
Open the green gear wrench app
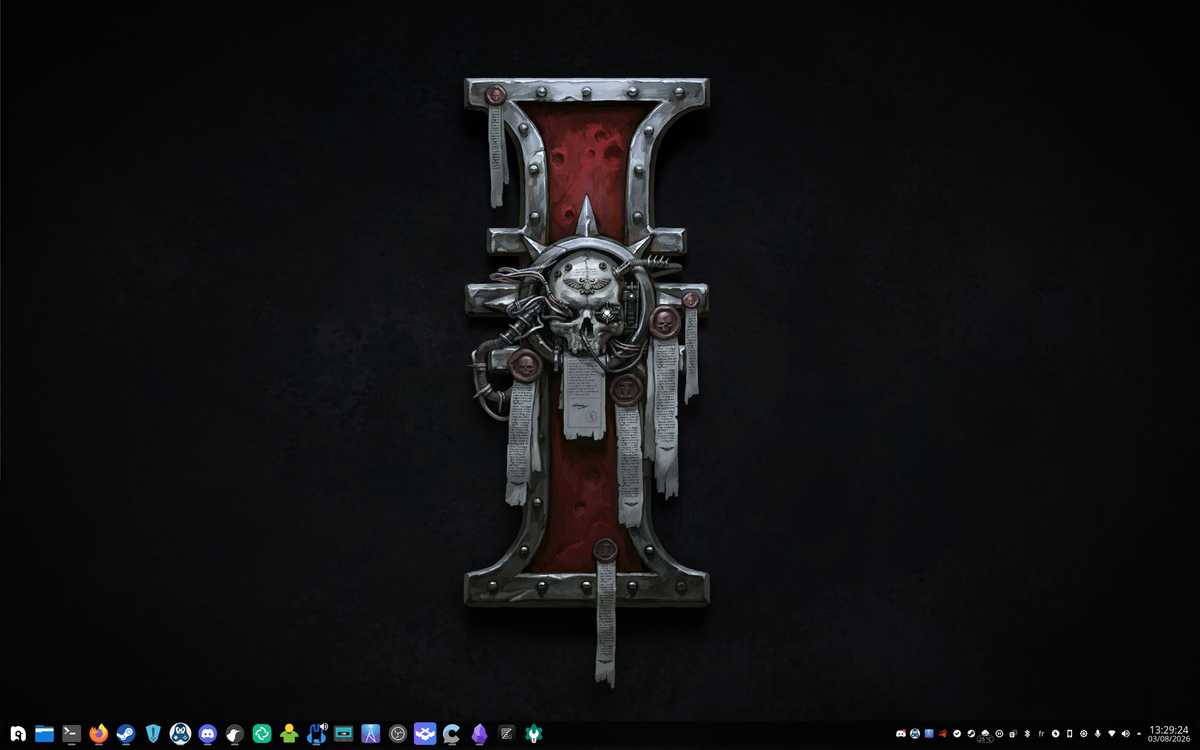[x=534, y=734]
